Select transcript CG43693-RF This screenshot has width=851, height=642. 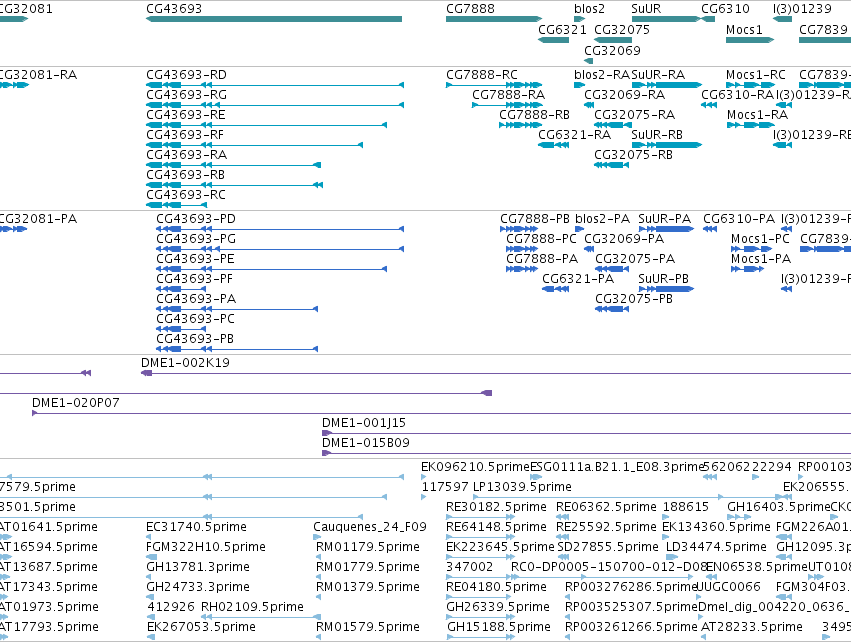coord(185,135)
